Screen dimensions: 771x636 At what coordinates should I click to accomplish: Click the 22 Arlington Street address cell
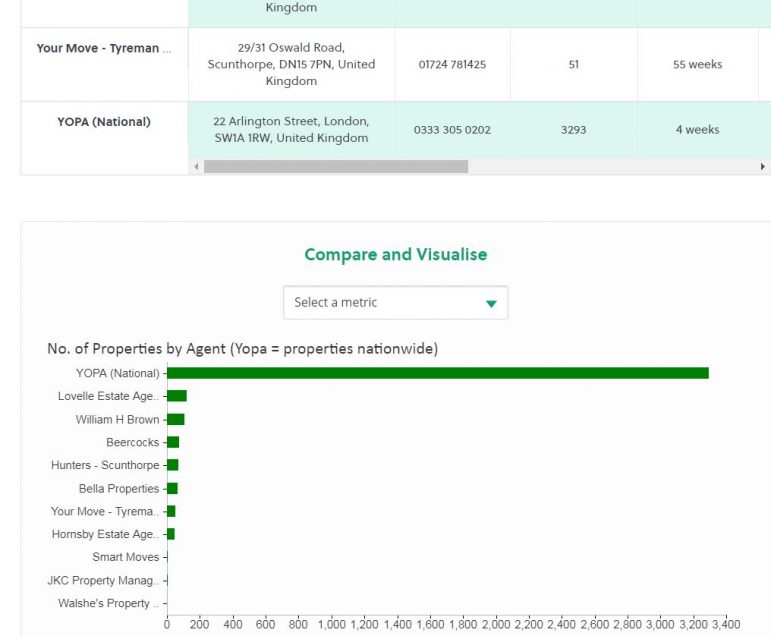(291, 130)
